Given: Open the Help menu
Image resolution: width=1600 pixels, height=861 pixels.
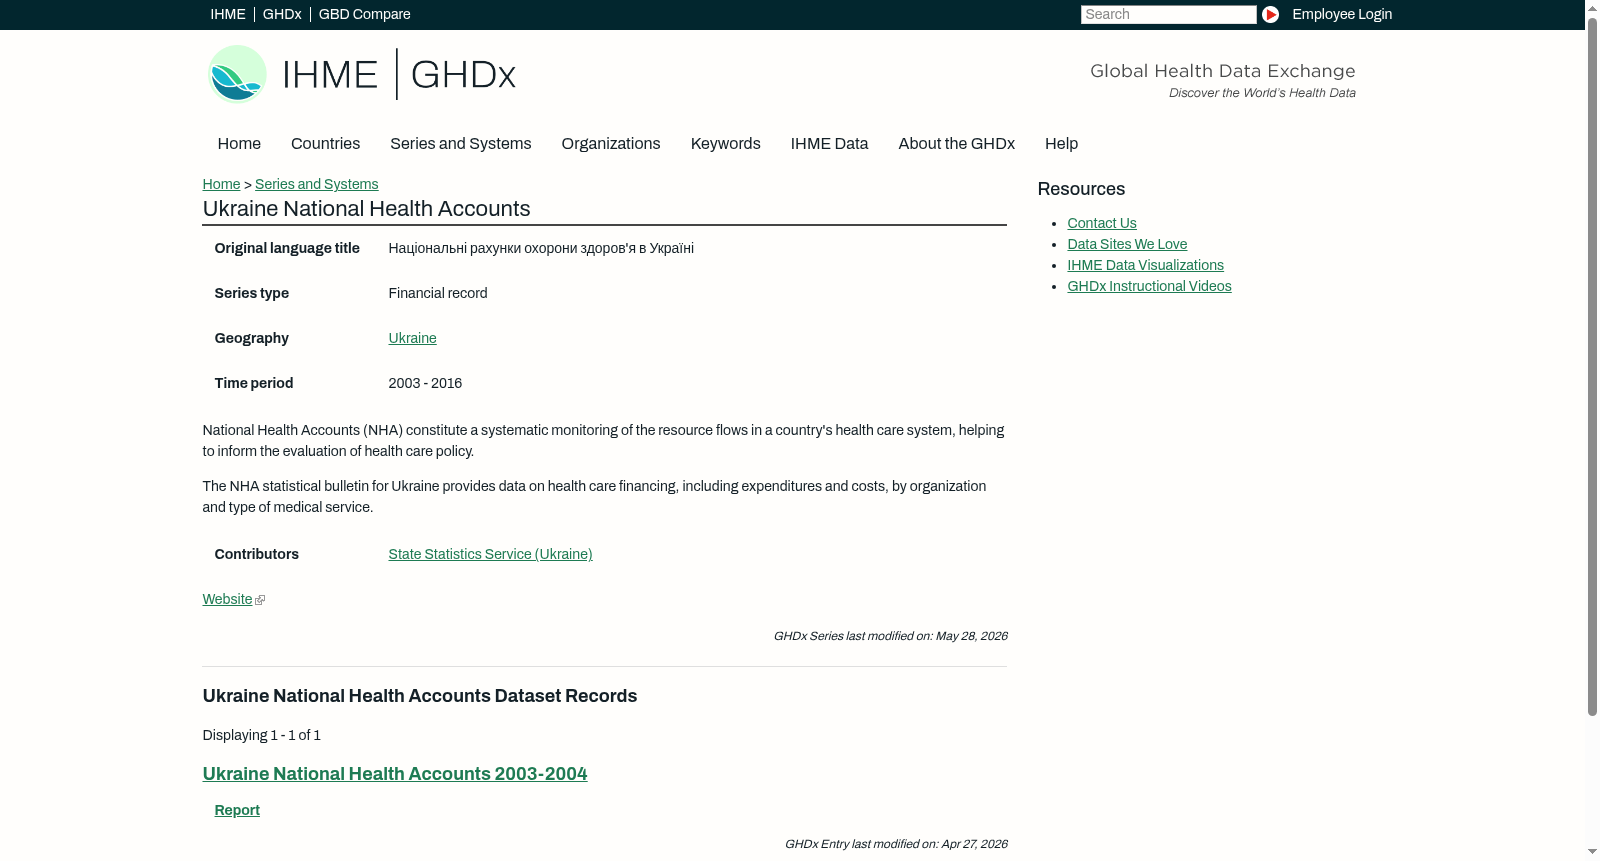Looking at the screenshot, I should (x=1061, y=144).
